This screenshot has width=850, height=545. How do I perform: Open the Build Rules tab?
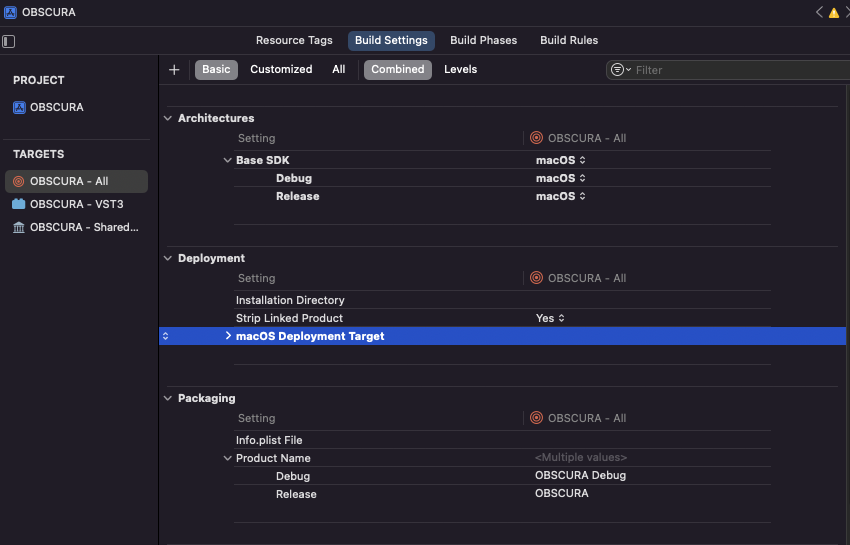(569, 40)
